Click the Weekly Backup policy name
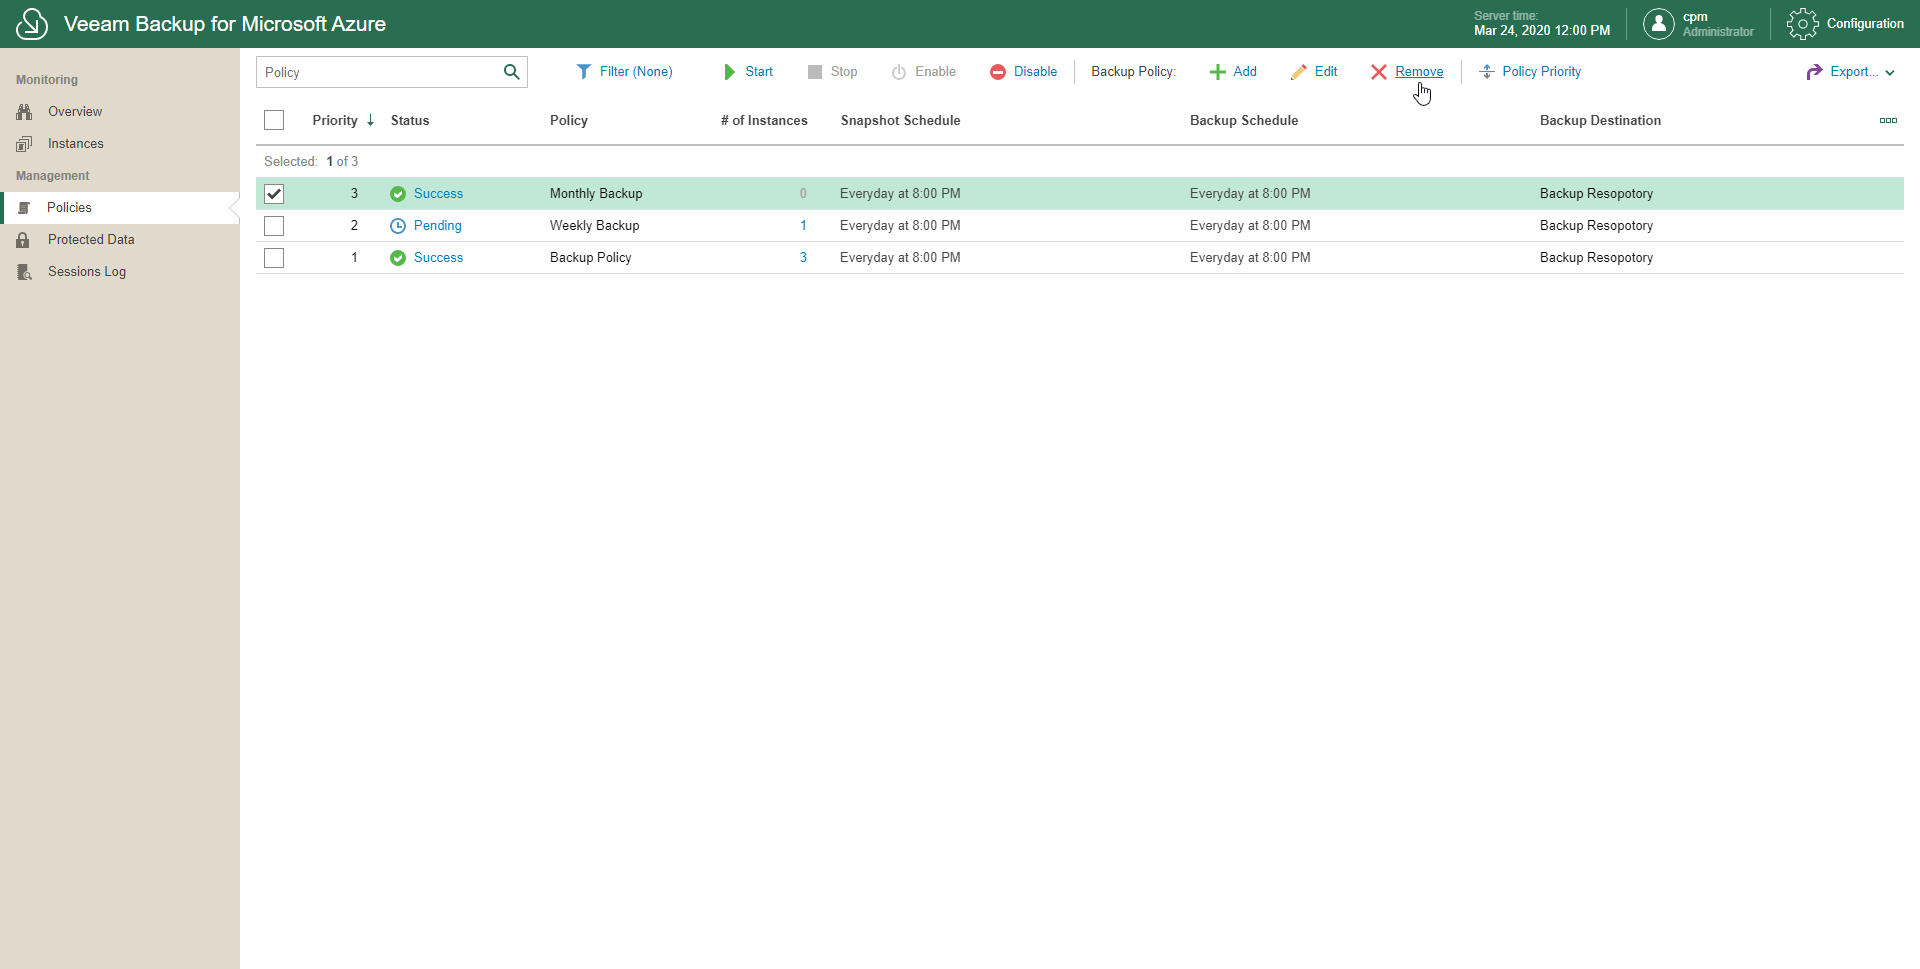The width and height of the screenshot is (1920, 969). [594, 226]
